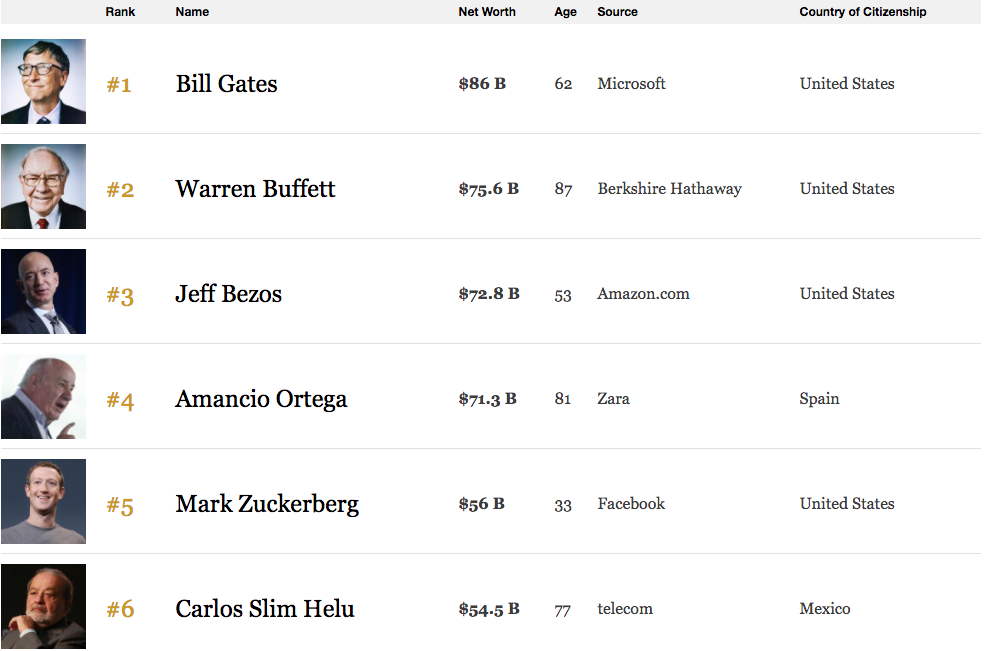The width and height of the screenshot is (986, 651).
Task: Click the Net Worth column header
Action: point(487,12)
